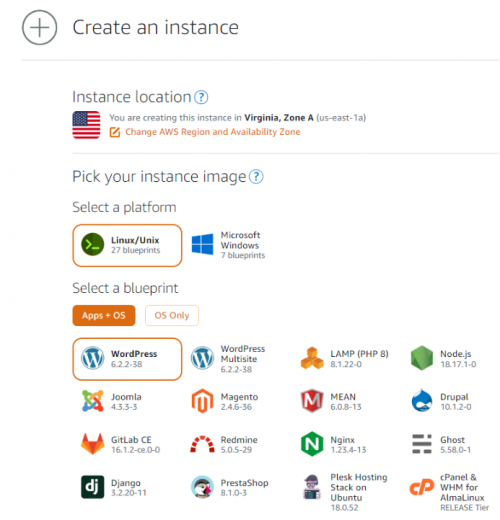Choose the WordPress Multisite blueprint icon

202,358
